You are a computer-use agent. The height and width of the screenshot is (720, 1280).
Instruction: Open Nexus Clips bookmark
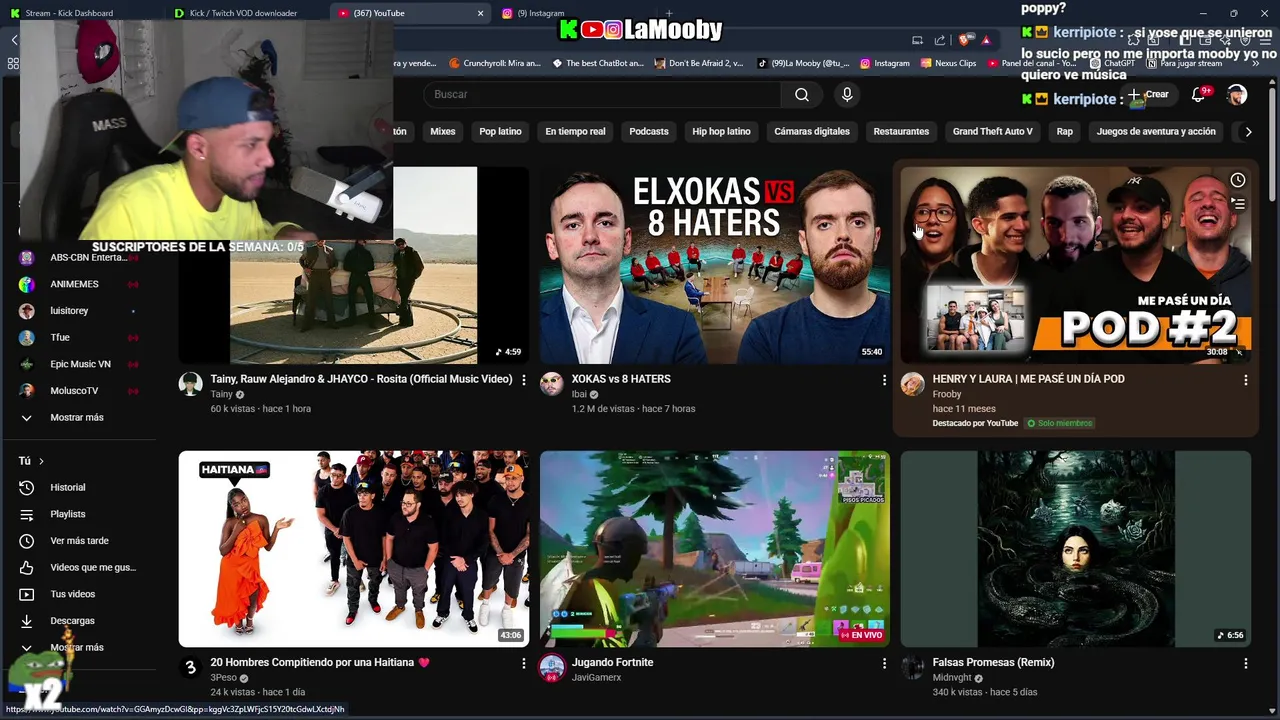click(x=948, y=63)
